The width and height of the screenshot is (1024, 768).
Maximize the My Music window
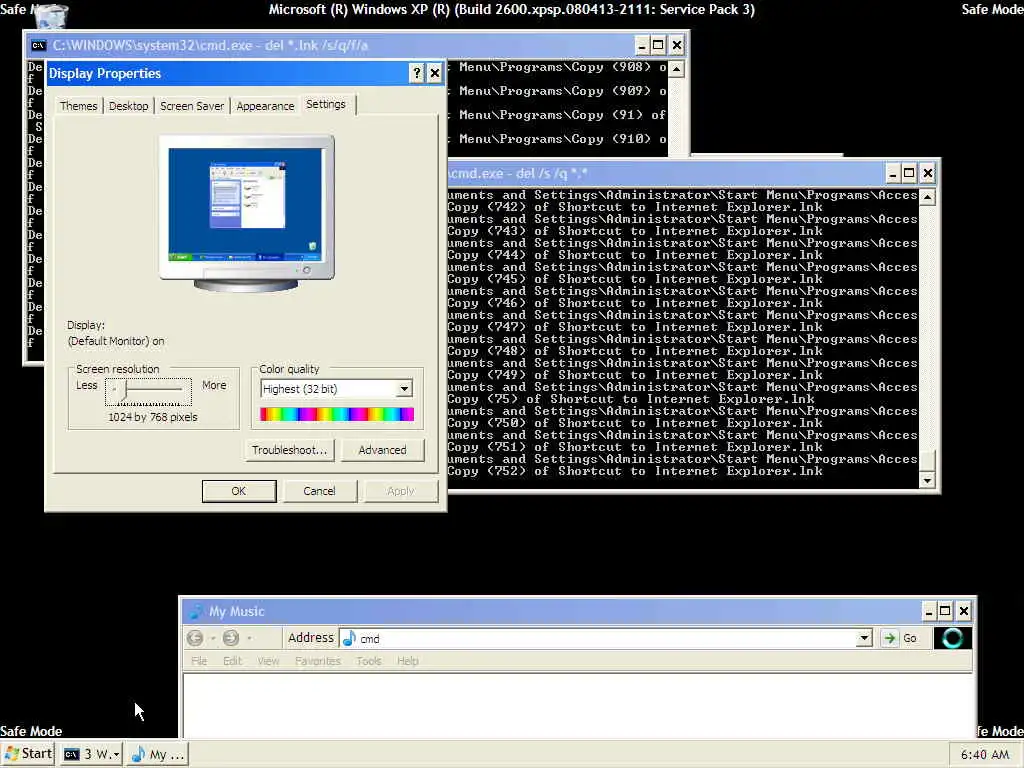click(945, 611)
